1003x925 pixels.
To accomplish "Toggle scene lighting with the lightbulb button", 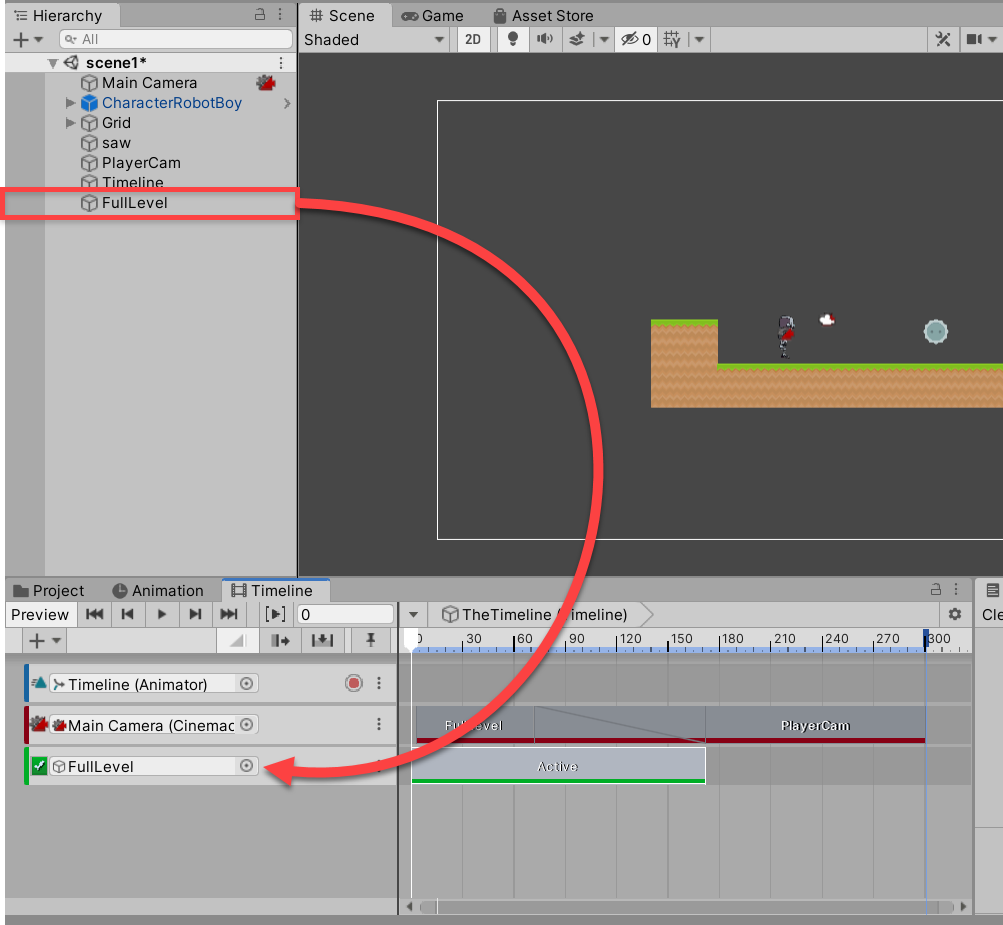I will tap(512, 40).
